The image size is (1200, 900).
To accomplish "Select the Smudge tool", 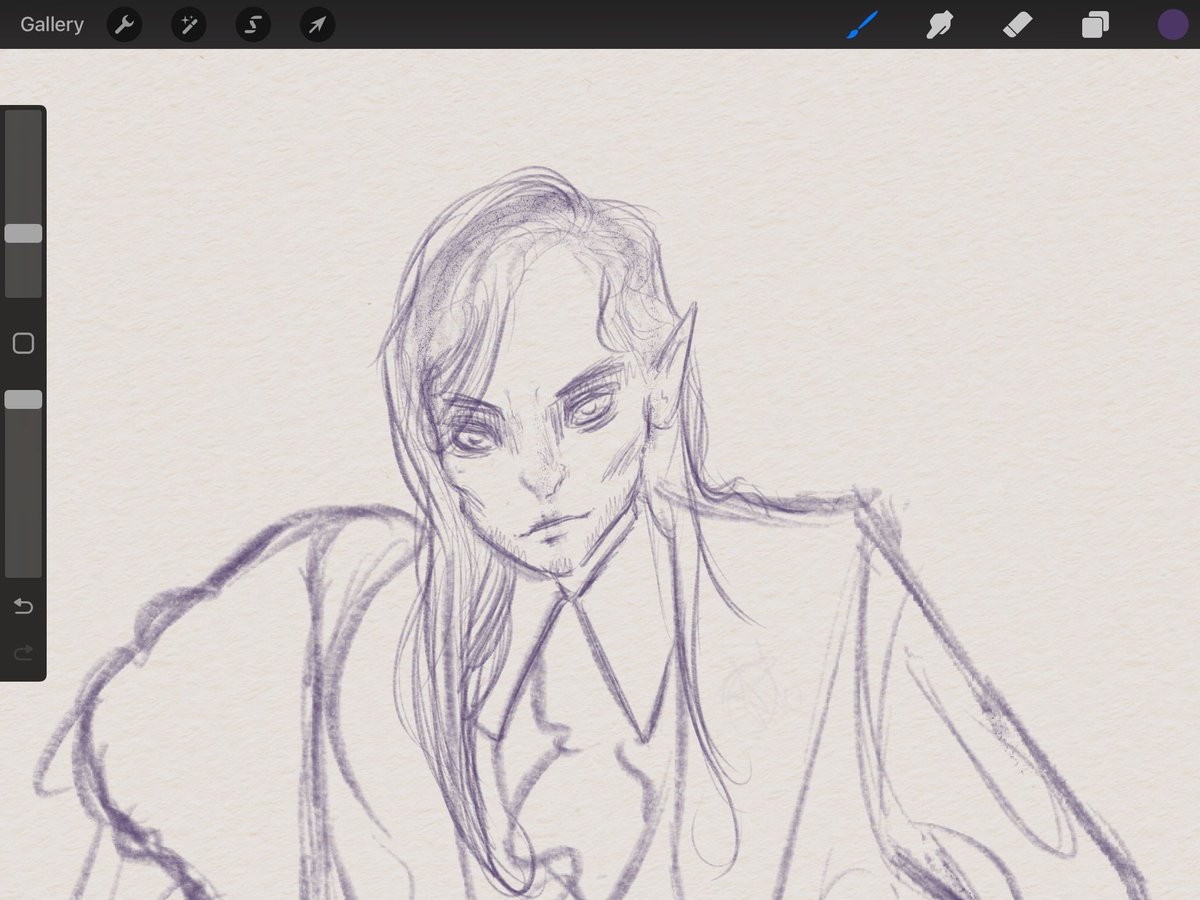I will (x=939, y=25).
